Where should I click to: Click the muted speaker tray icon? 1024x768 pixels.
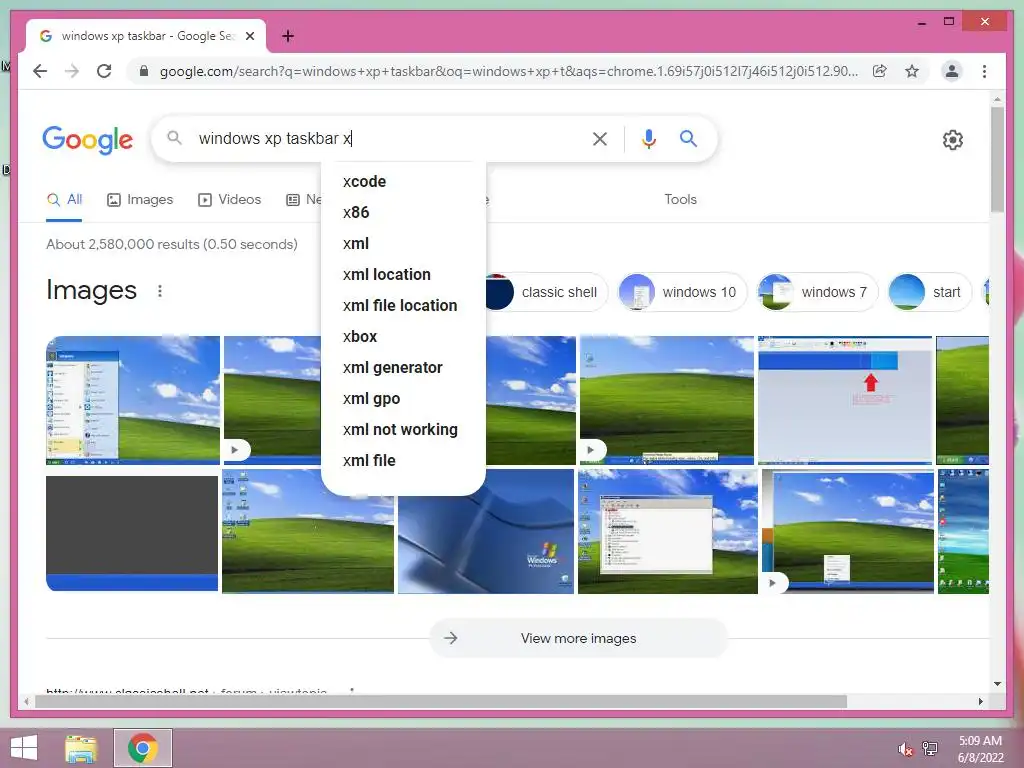[905, 749]
